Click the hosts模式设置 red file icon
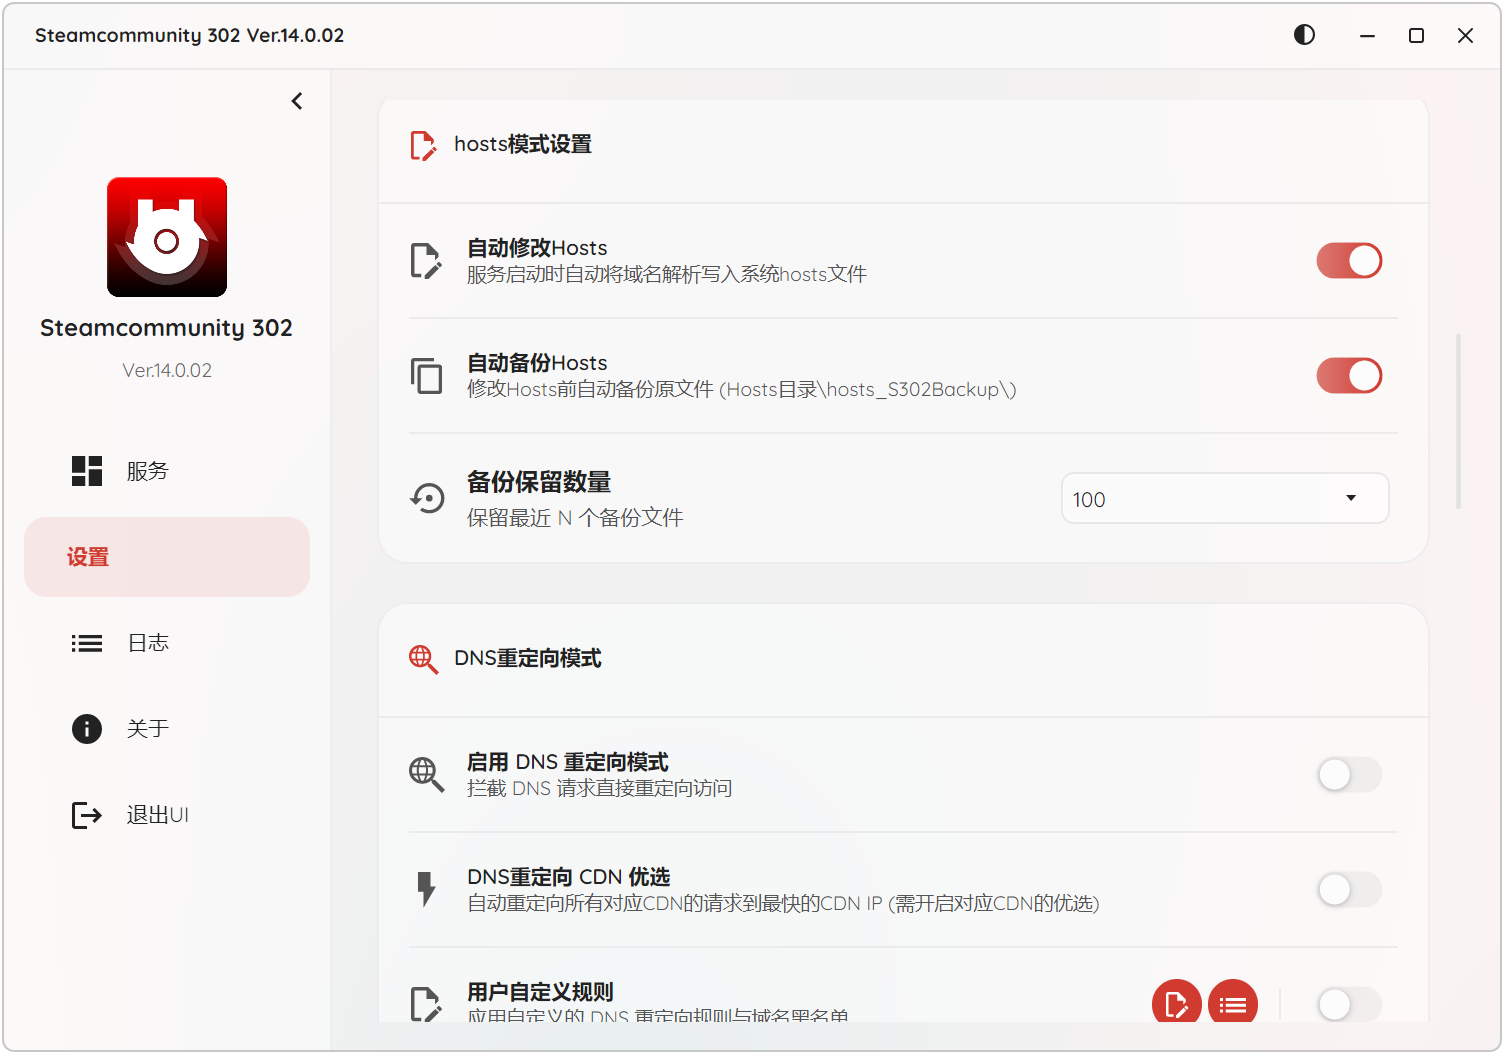The height and width of the screenshot is (1054, 1504). click(x=423, y=145)
